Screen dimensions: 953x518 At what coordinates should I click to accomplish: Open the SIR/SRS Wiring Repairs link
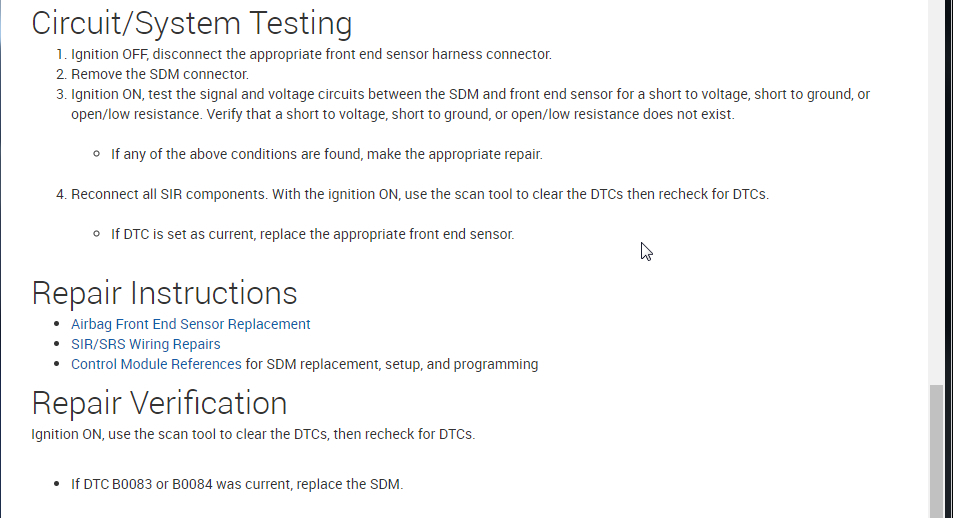[145, 344]
